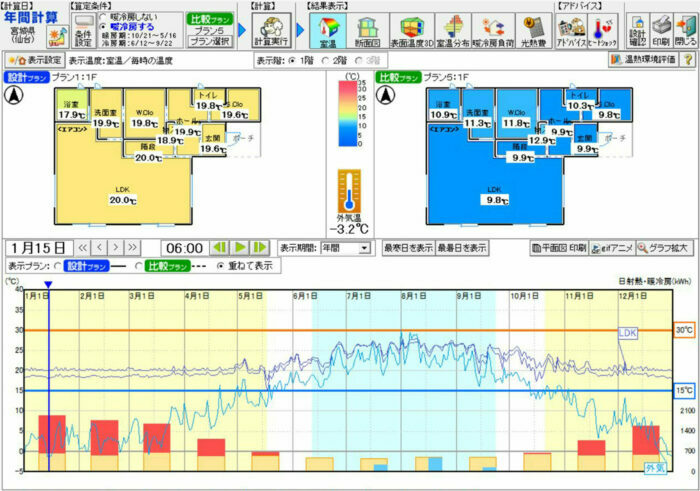Click the 設計プラン blue badge above floor plan
This screenshot has width=700, height=491.
(26, 77)
